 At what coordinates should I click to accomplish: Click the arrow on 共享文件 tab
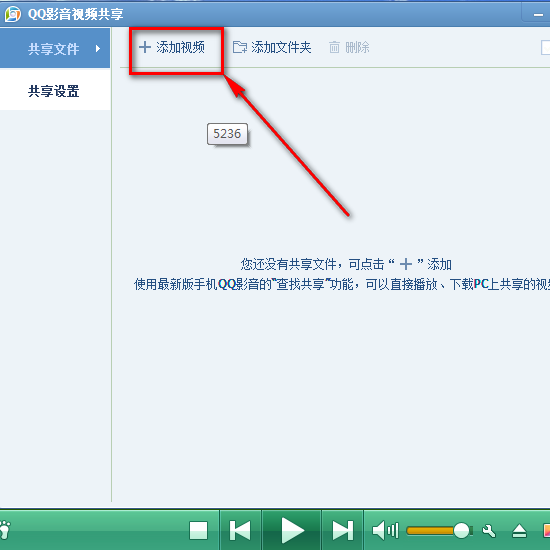(x=98, y=48)
